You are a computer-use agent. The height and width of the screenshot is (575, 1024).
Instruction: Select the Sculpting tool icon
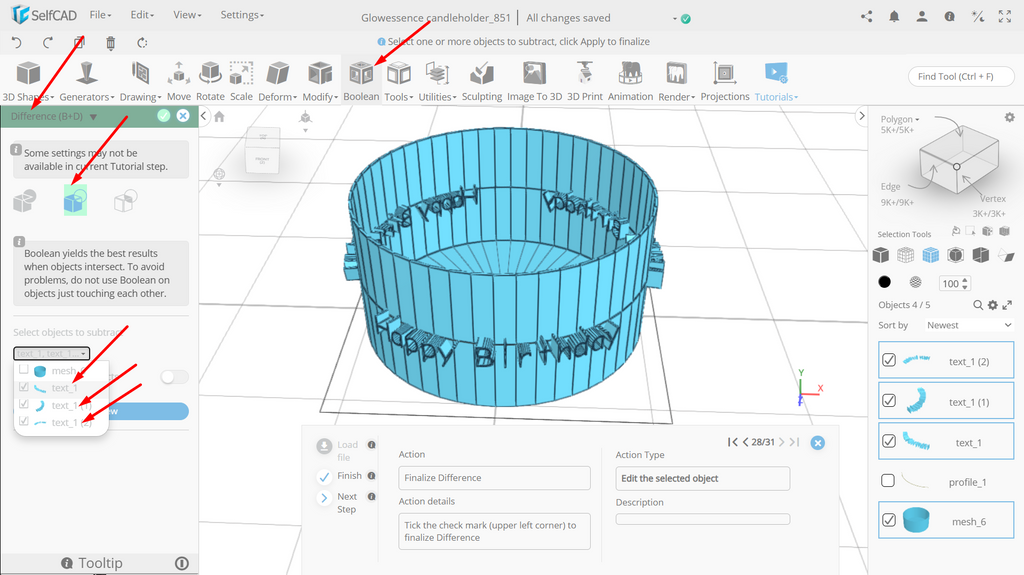point(482,73)
